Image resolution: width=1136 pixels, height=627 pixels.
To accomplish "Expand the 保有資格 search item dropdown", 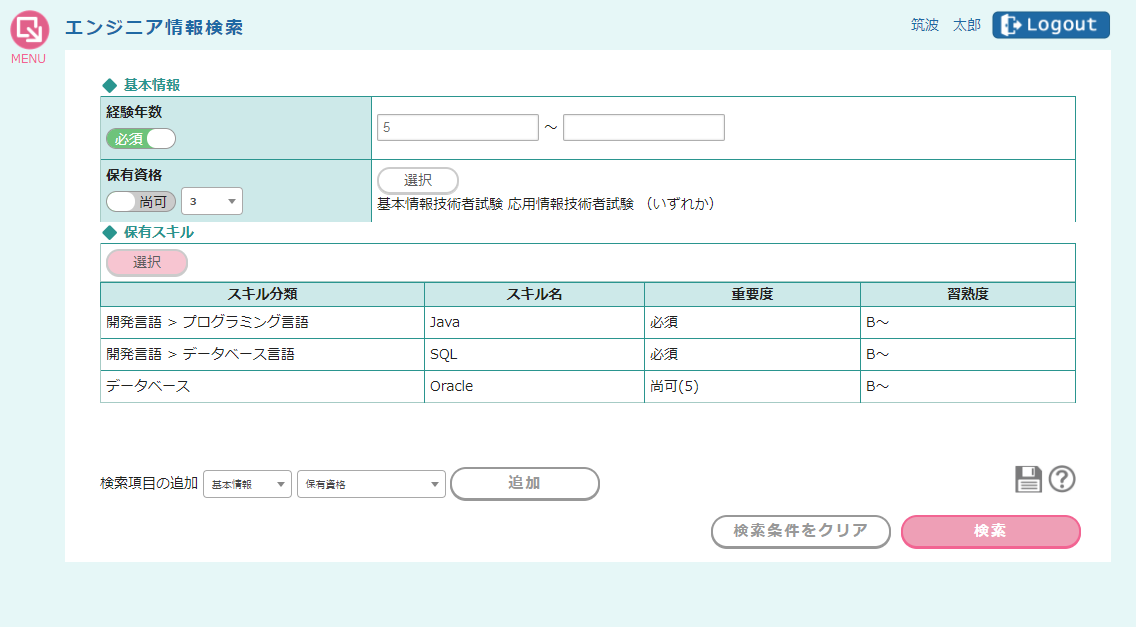I will [370, 484].
